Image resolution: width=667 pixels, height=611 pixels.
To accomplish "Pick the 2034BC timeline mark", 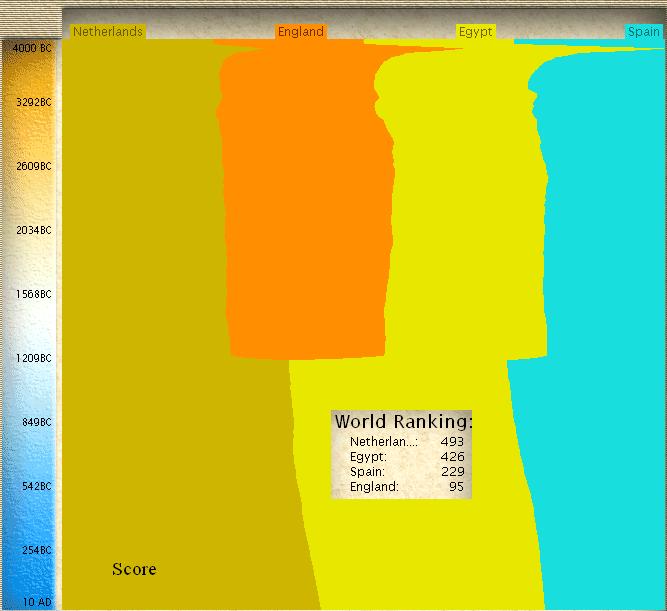I will pyautogui.click(x=31, y=230).
